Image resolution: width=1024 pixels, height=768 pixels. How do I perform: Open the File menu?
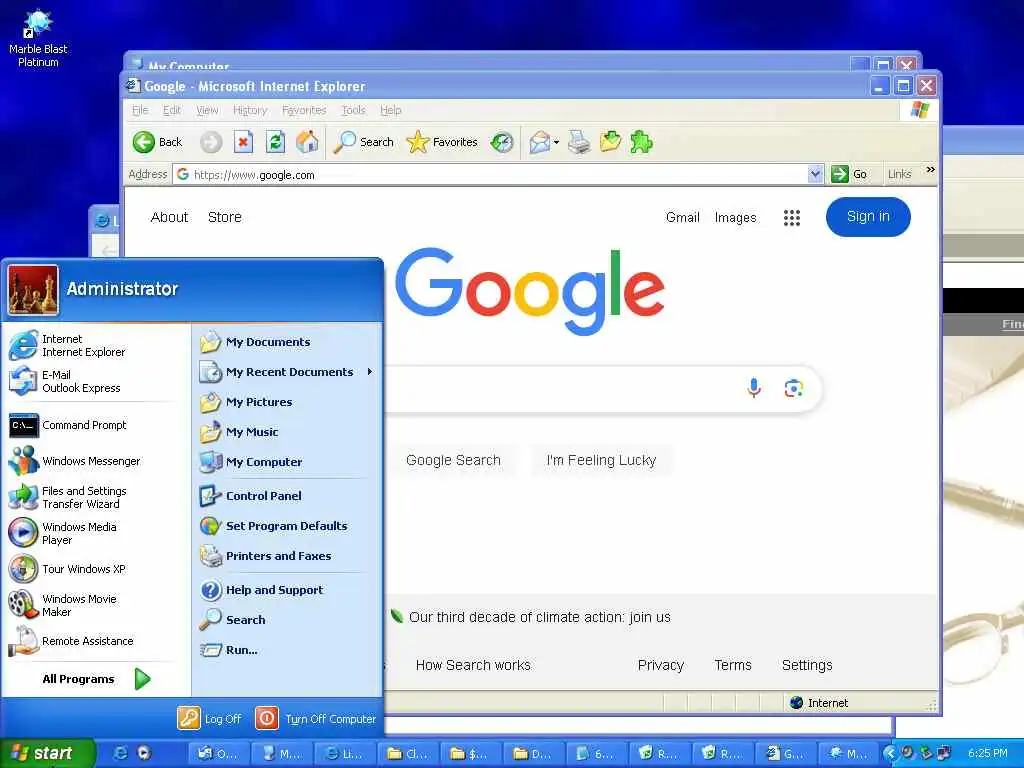(x=140, y=110)
